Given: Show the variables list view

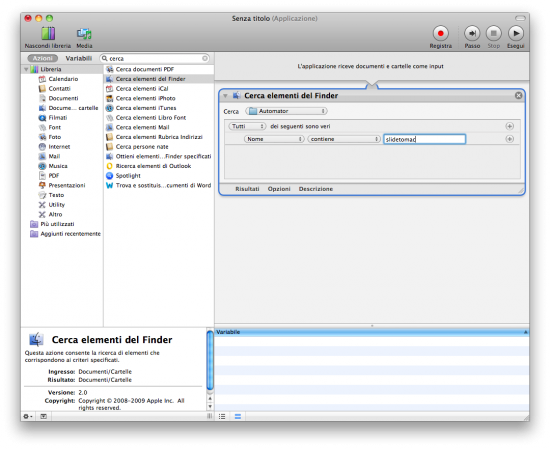Looking at the screenshot, I should 238,416.
